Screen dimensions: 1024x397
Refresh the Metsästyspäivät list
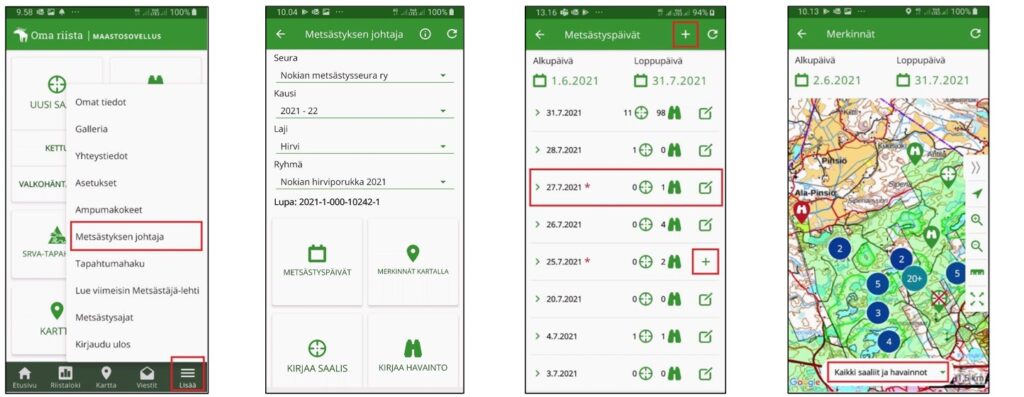(x=712, y=35)
